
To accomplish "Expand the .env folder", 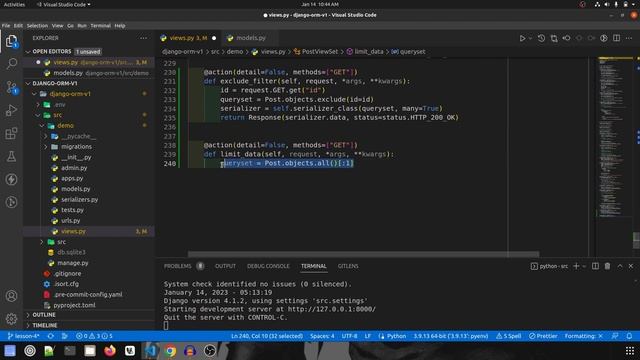I will point(90,104).
